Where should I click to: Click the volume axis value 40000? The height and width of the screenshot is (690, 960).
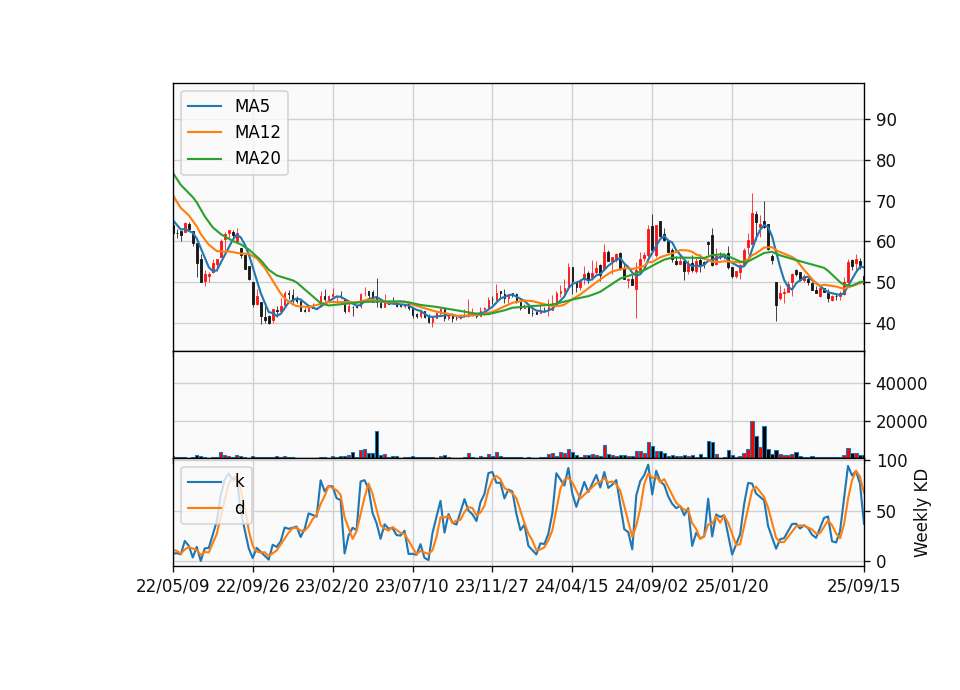902,384
